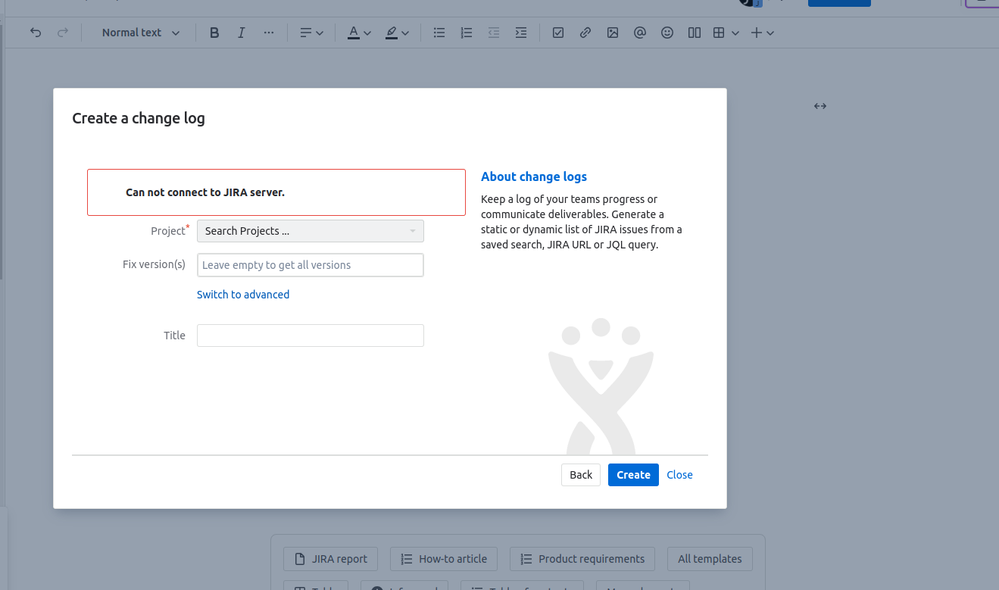Click the Close link in the dialog
Screen dimensions: 999x590
coord(679,475)
